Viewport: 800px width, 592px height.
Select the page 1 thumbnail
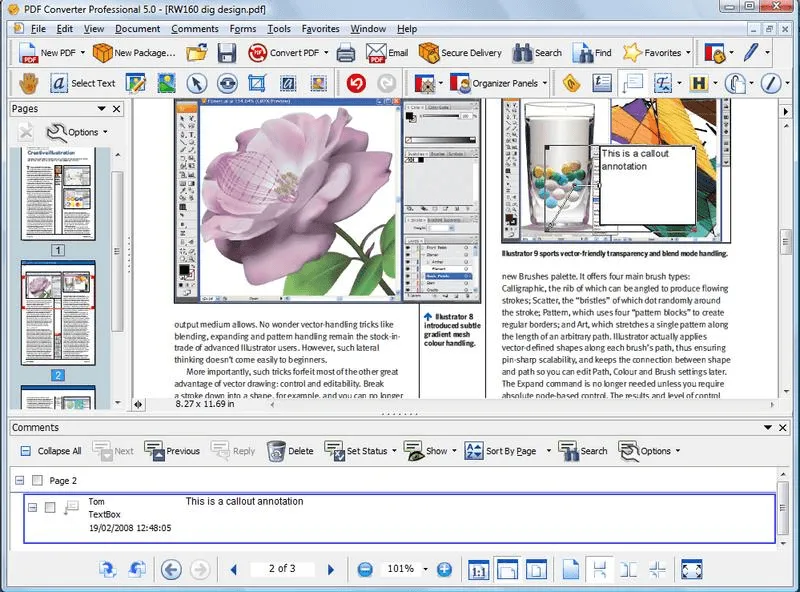coord(58,193)
